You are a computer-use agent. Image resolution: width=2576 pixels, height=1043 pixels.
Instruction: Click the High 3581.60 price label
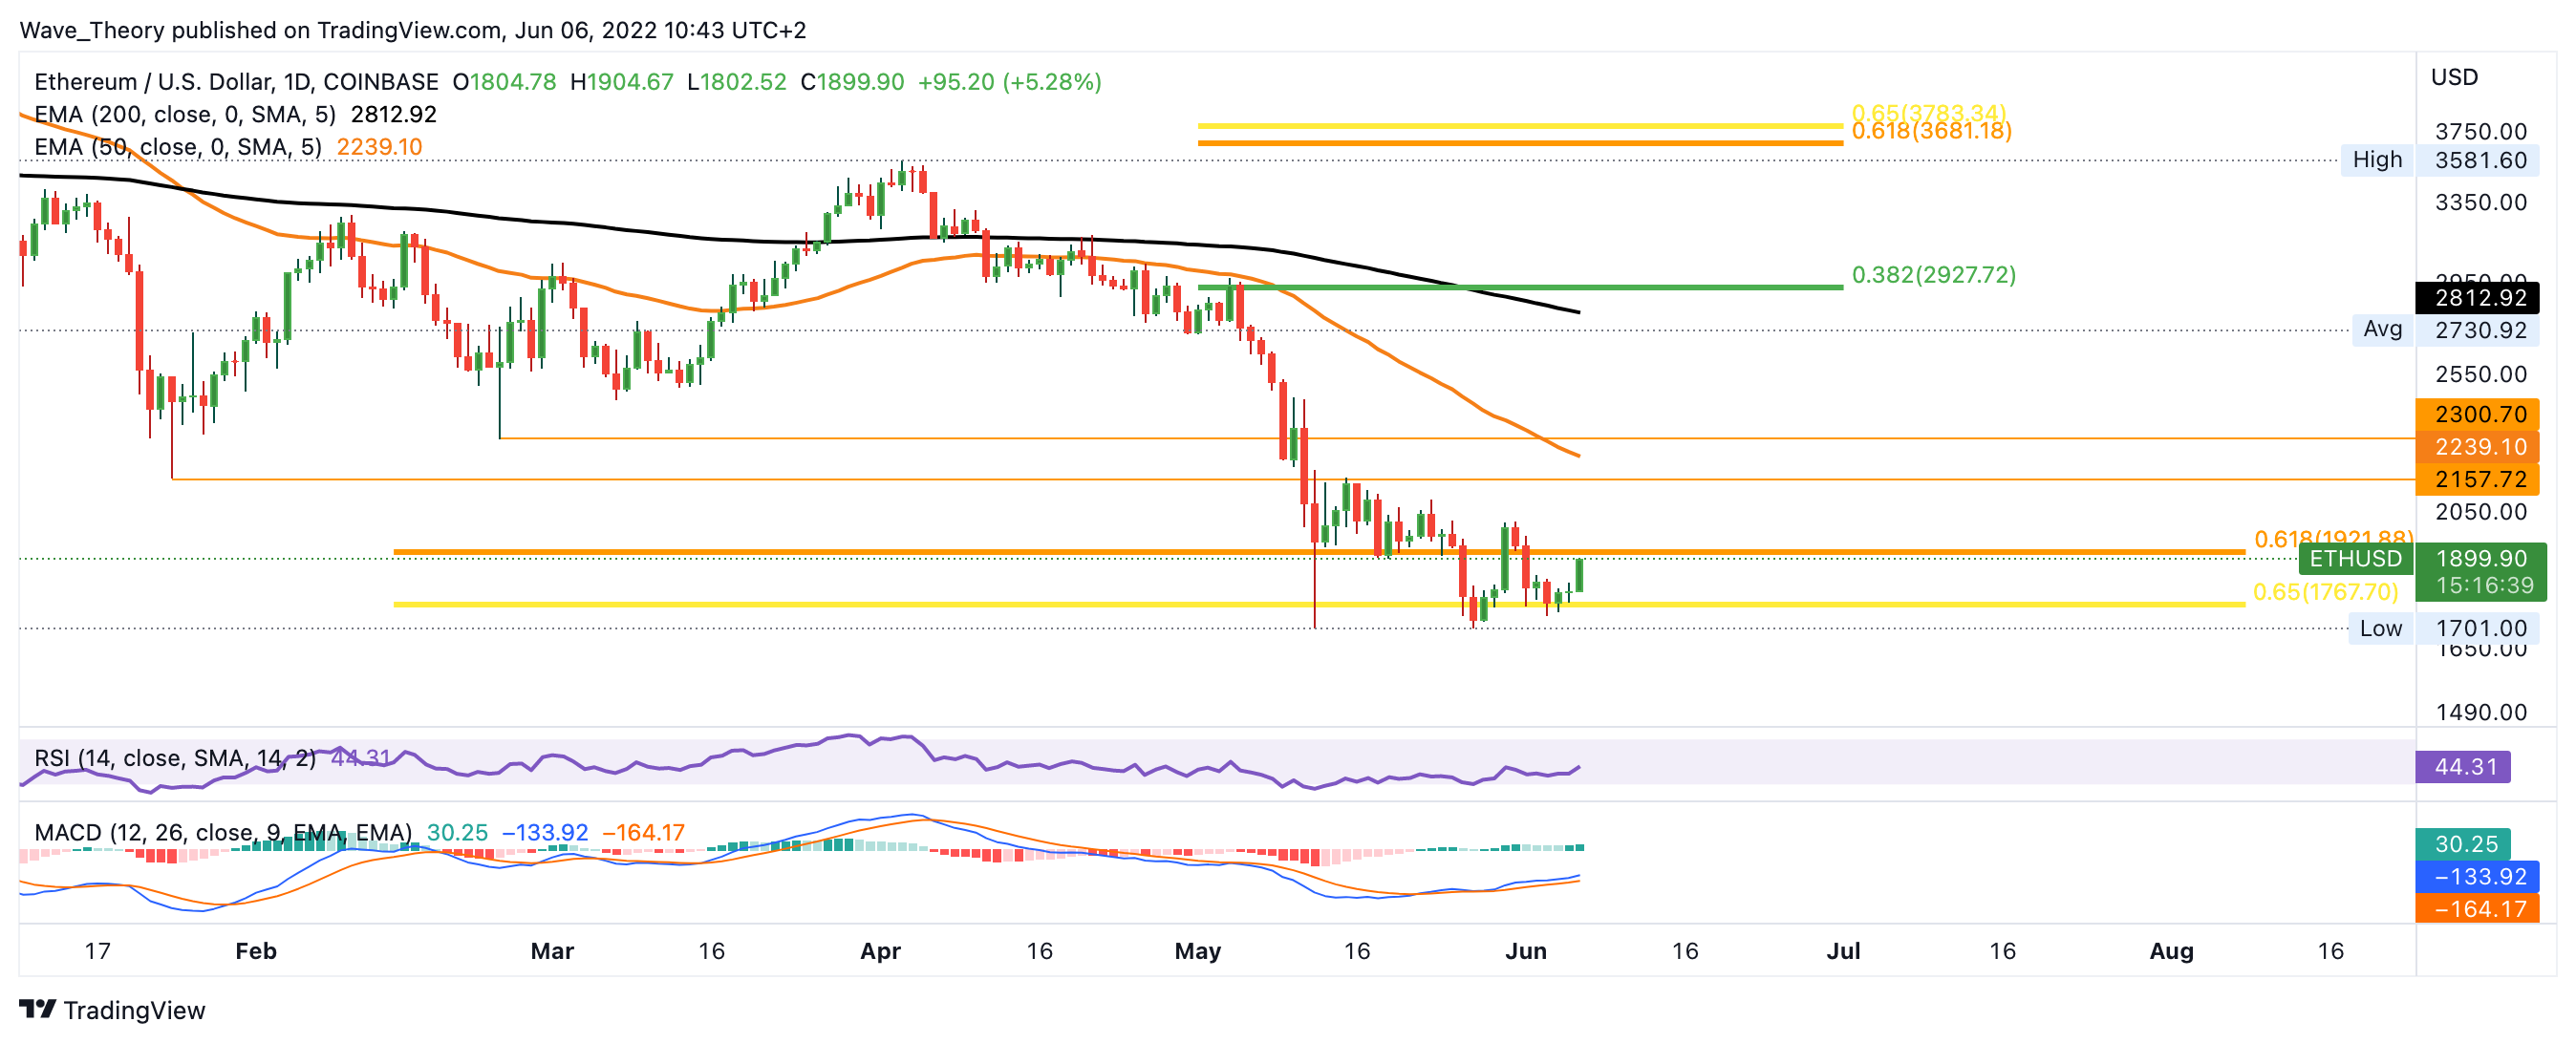(2440, 160)
